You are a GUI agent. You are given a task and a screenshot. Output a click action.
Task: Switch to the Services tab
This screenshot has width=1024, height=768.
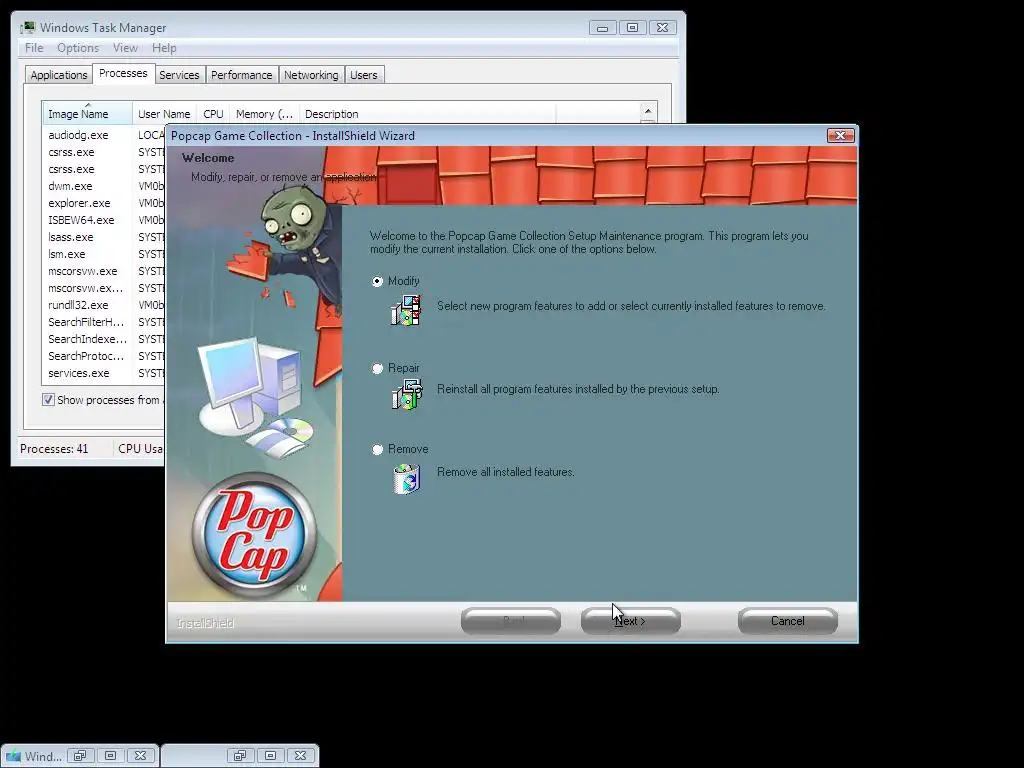pyautogui.click(x=179, y=75)
